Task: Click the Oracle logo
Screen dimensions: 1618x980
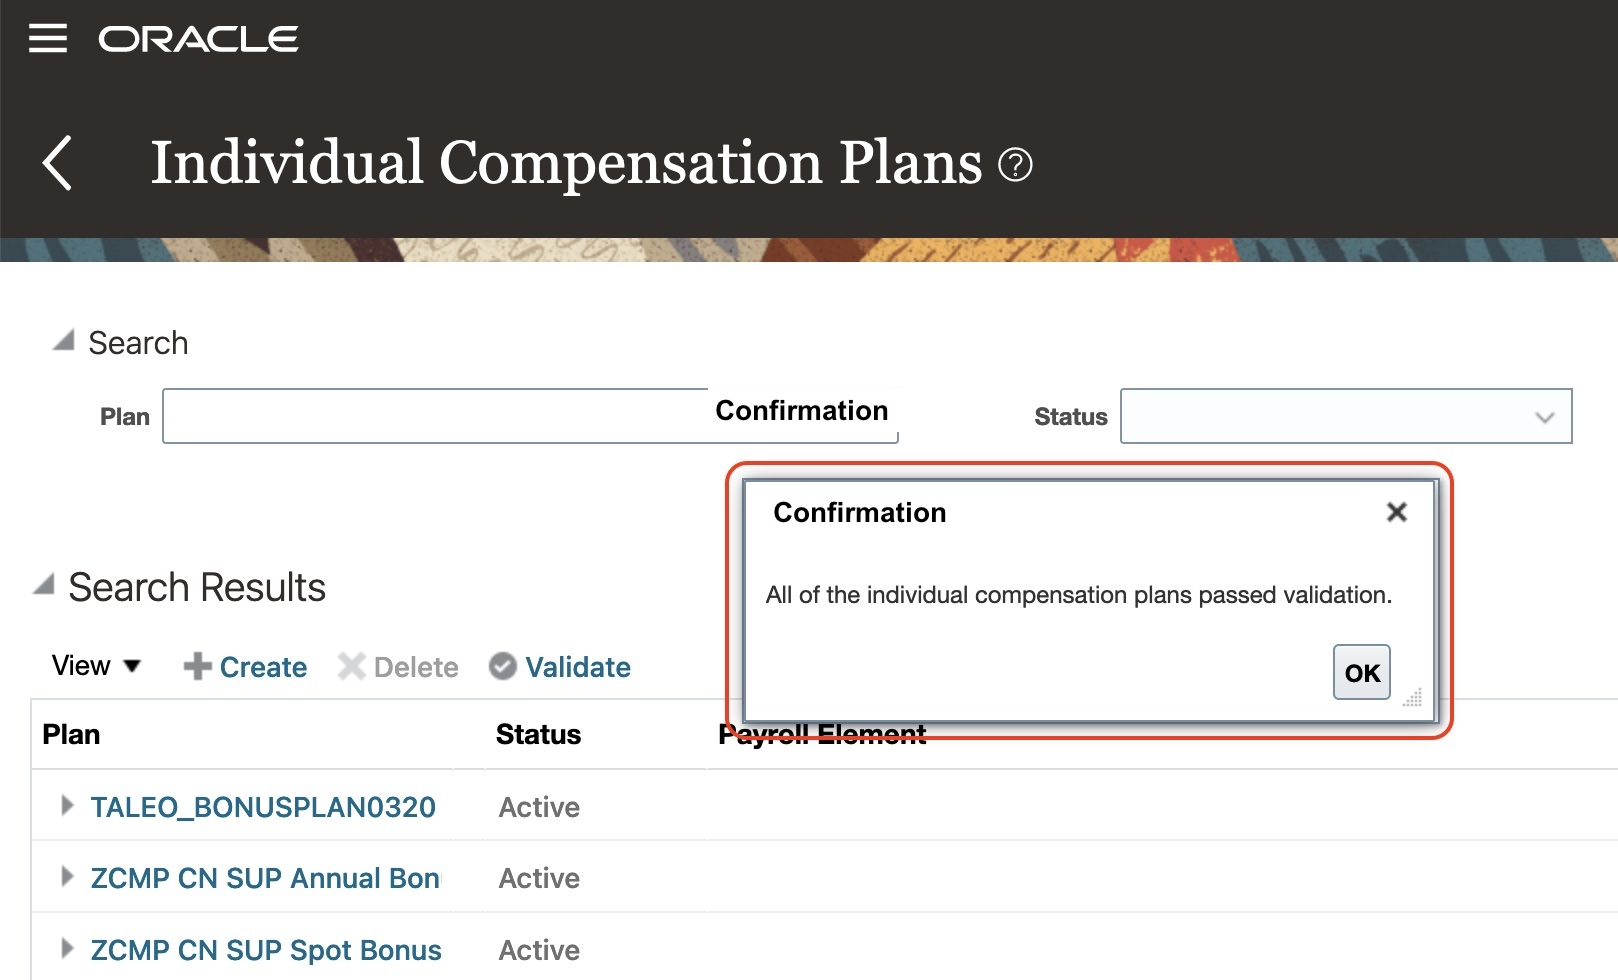Action: click(x=198, y=39)
